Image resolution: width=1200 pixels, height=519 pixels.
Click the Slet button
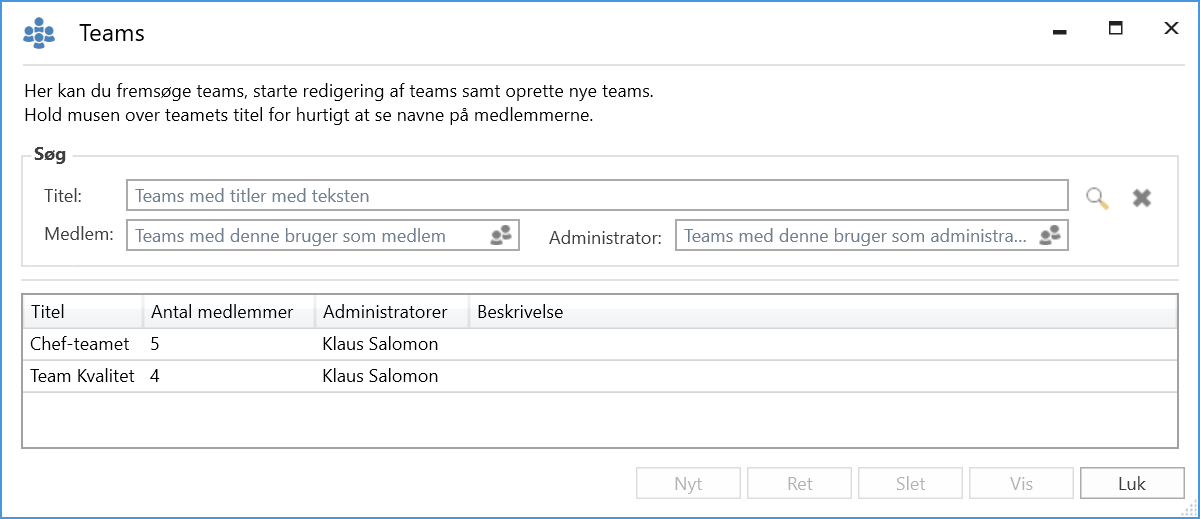(910, 483)
